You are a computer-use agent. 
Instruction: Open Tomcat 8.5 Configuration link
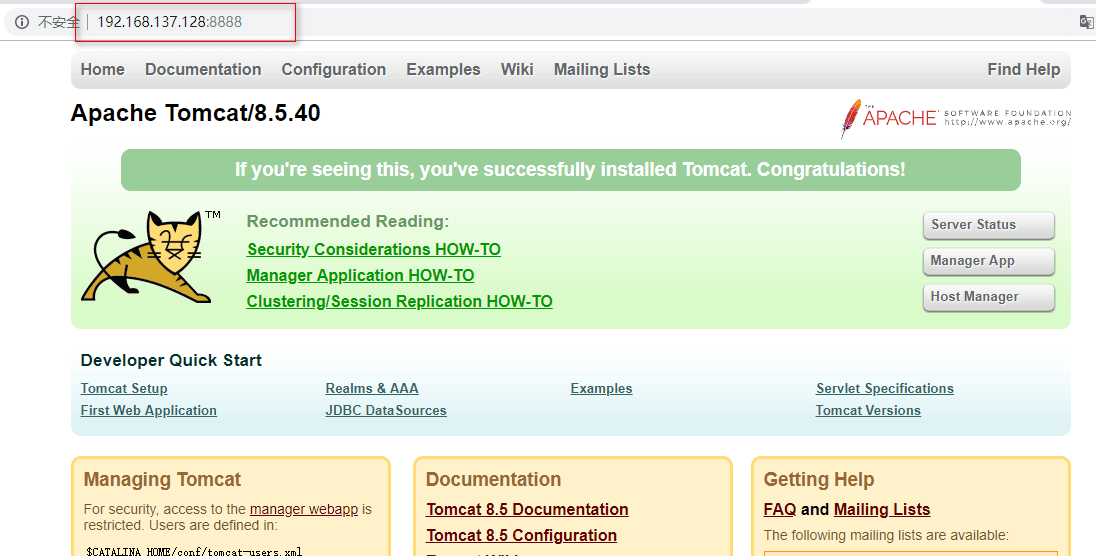(521, 535)
